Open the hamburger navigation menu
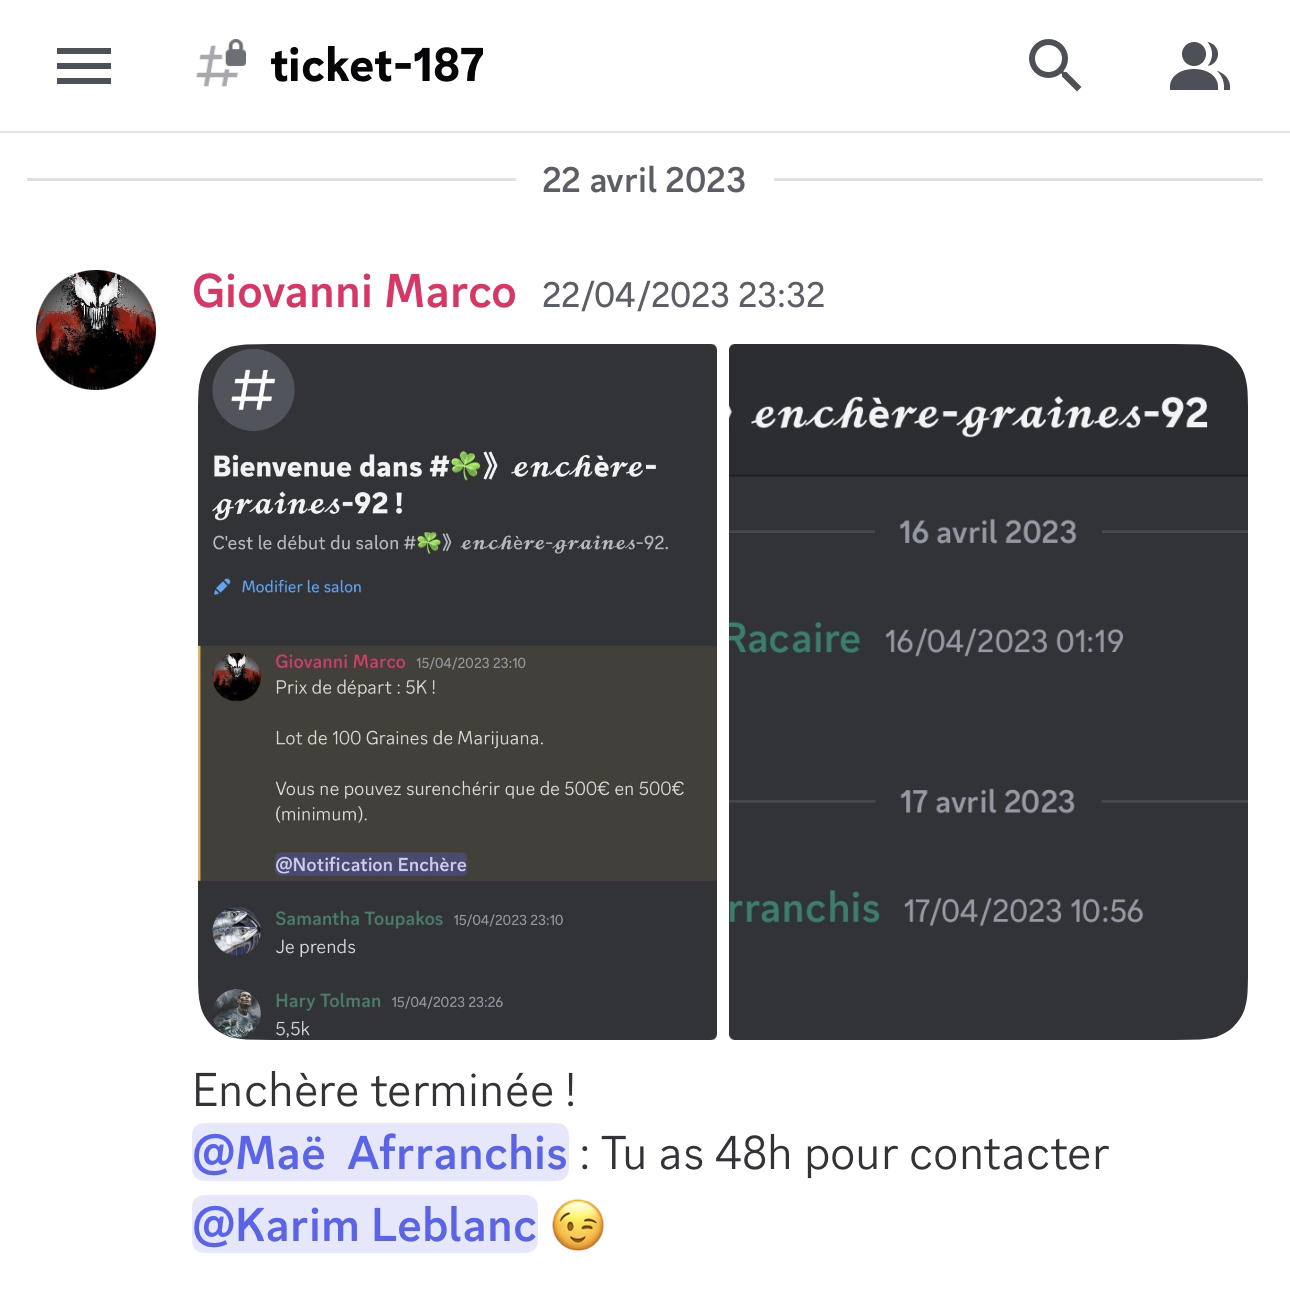 click(x=84, y=66)
